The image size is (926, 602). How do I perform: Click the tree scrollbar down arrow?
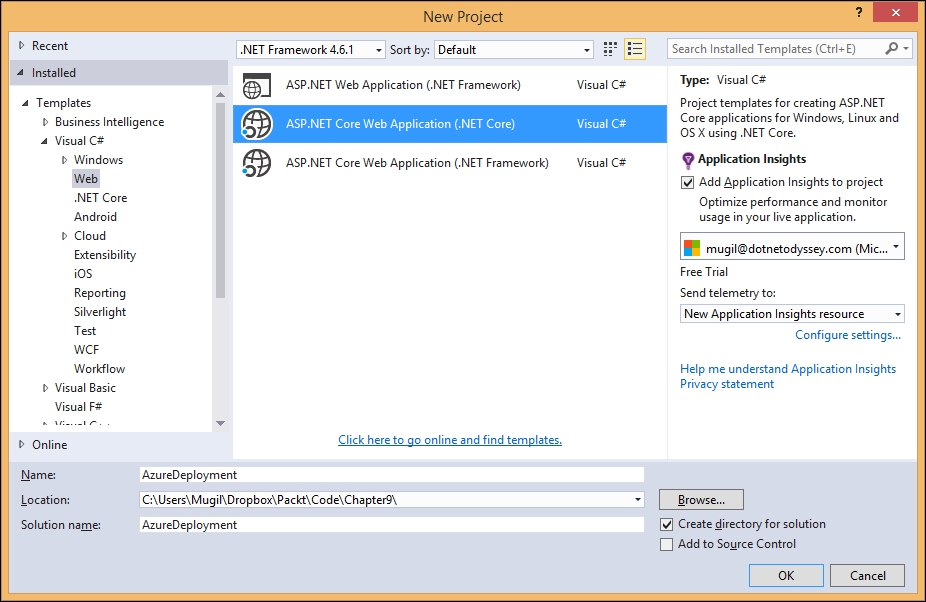[x=220, y=423]
